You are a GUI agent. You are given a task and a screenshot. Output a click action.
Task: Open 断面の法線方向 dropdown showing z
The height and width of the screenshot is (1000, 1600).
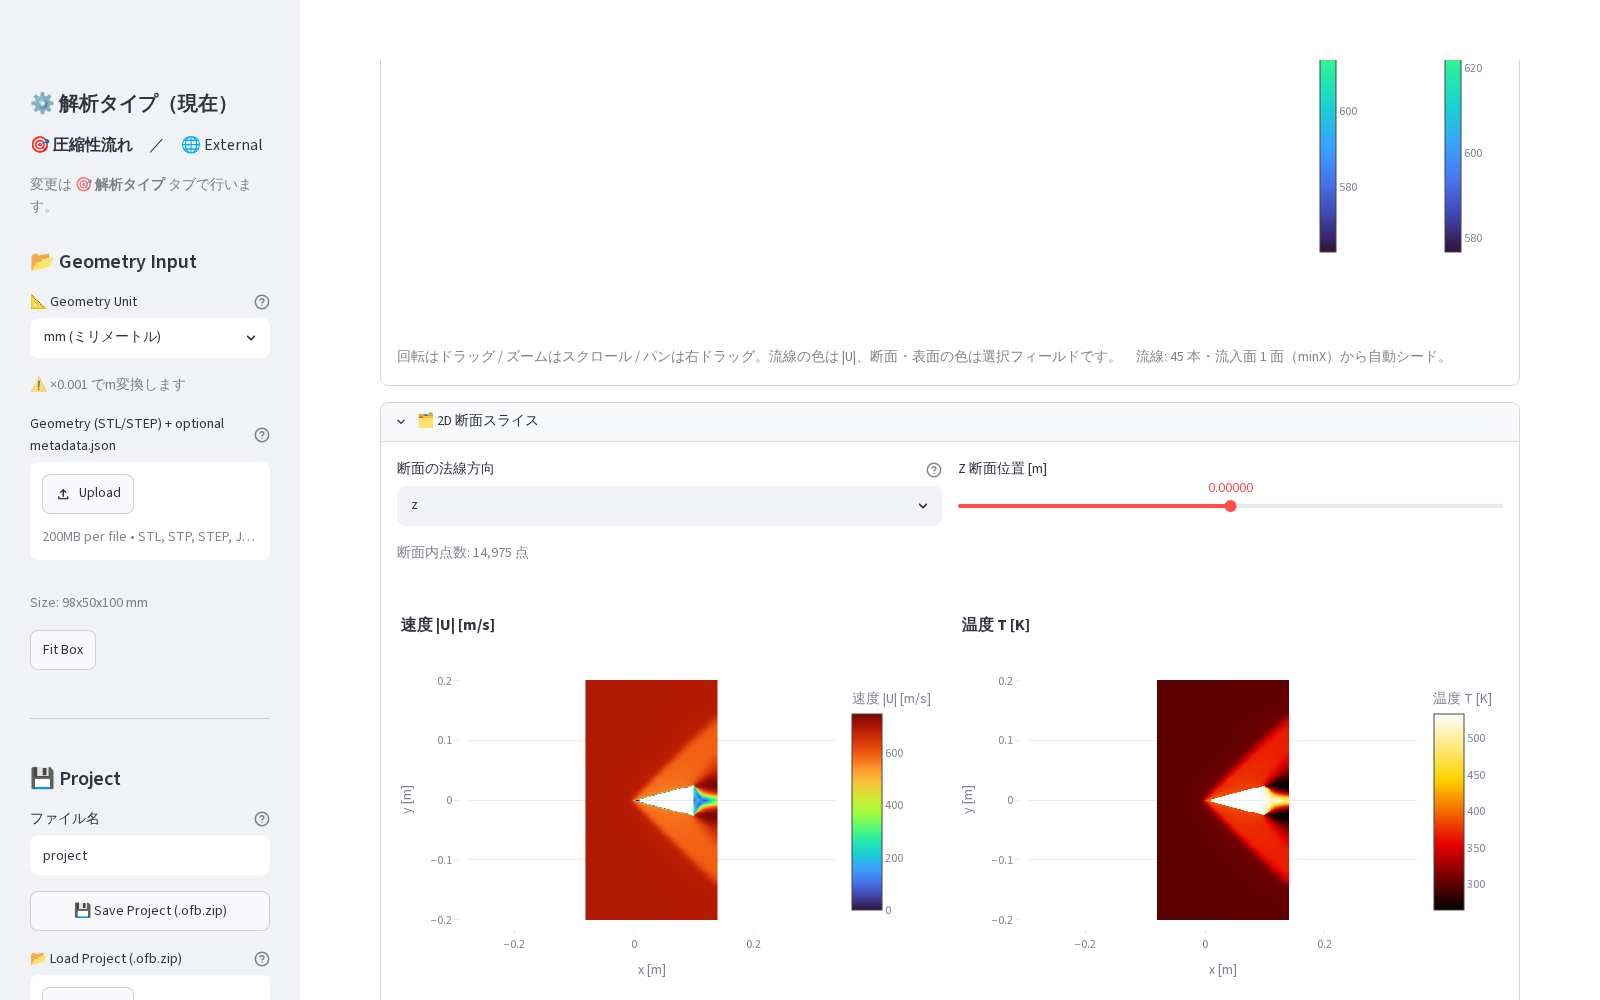click(669, 506)
